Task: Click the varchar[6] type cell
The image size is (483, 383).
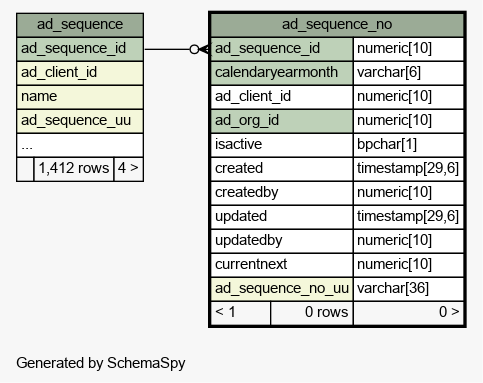Action: (408, 73)
